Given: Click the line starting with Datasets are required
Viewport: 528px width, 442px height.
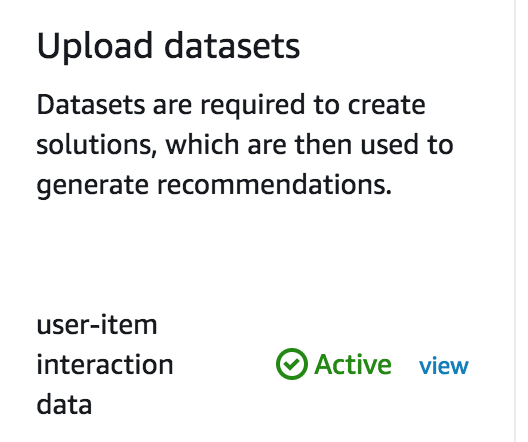Looking at the screenshot, I should 231,105.
